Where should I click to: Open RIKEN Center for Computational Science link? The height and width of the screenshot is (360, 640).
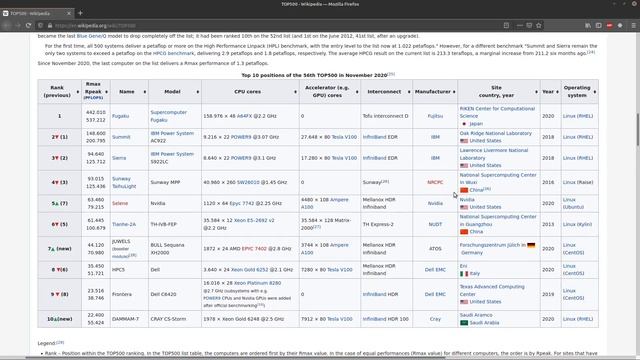(497, 112)
